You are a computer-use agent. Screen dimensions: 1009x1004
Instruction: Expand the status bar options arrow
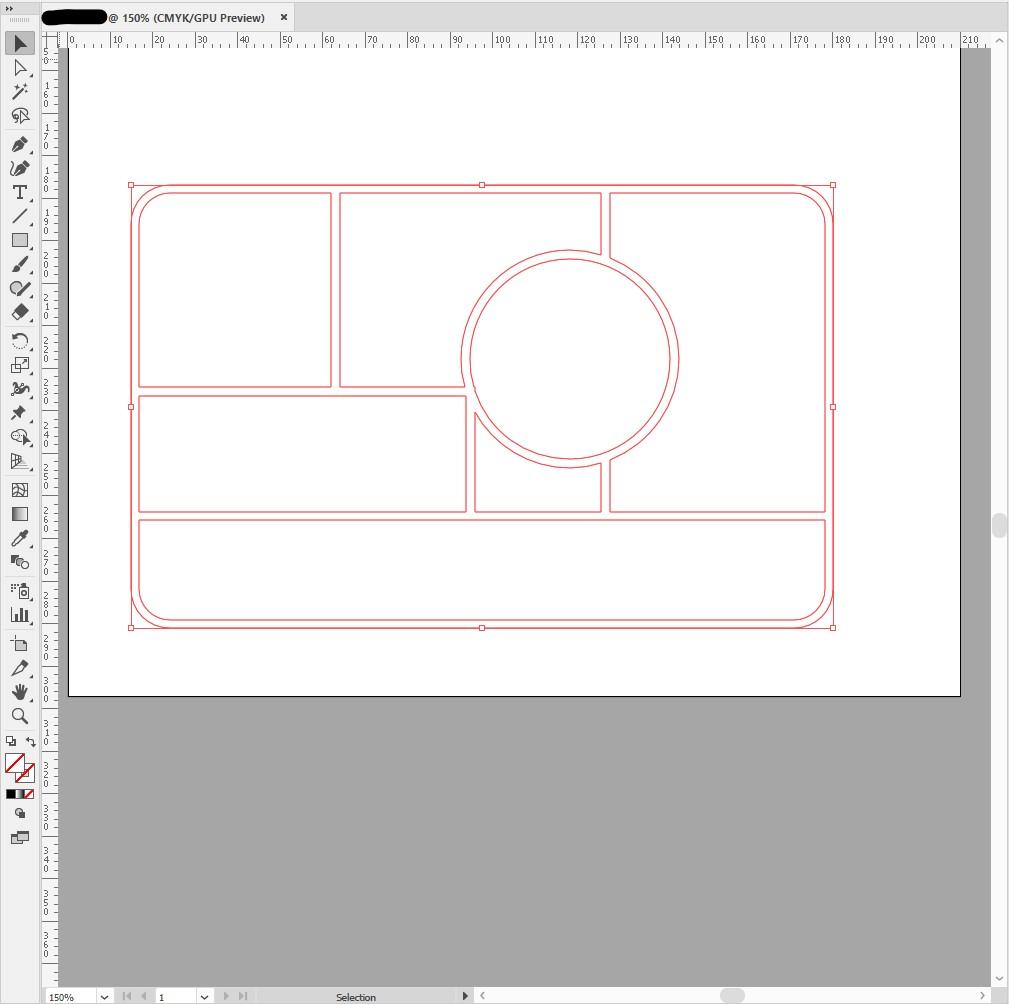tap(465, 996)
